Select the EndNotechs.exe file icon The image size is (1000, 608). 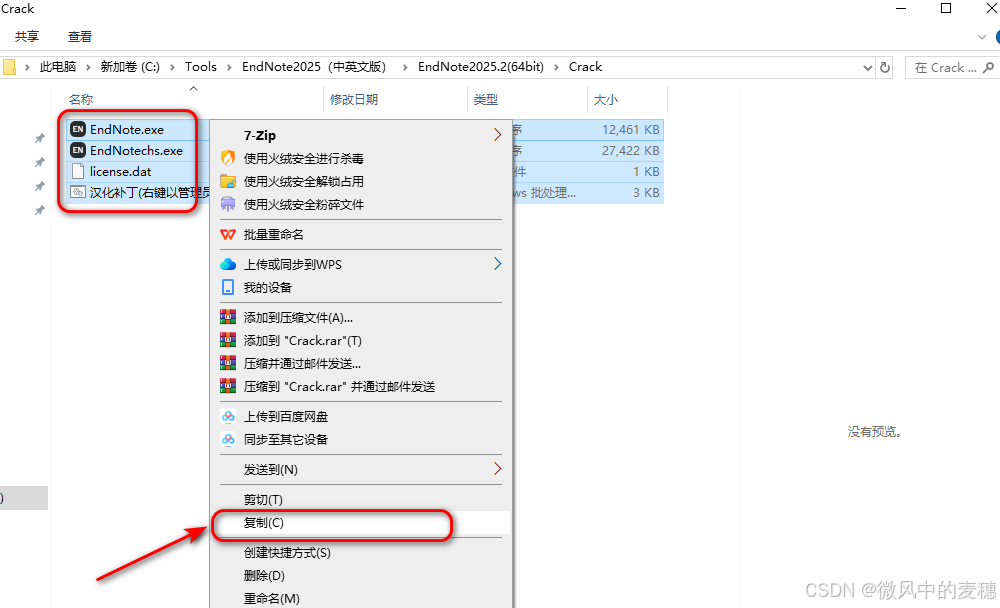click(x=79, y=150)
